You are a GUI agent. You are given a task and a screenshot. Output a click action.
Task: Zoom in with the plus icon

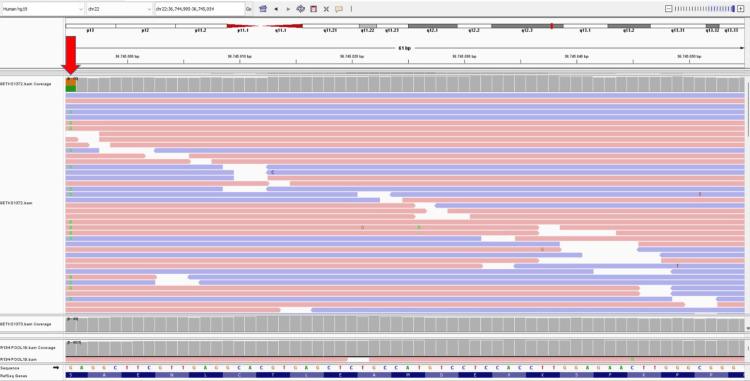coord(740,9)
